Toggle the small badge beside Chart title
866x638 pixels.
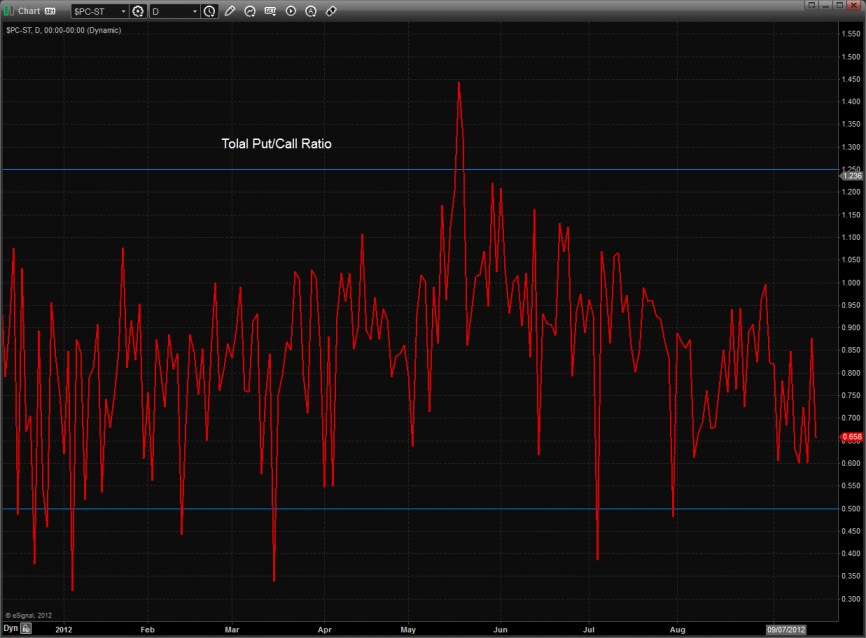pyautogui.click(x=50, y=11)
